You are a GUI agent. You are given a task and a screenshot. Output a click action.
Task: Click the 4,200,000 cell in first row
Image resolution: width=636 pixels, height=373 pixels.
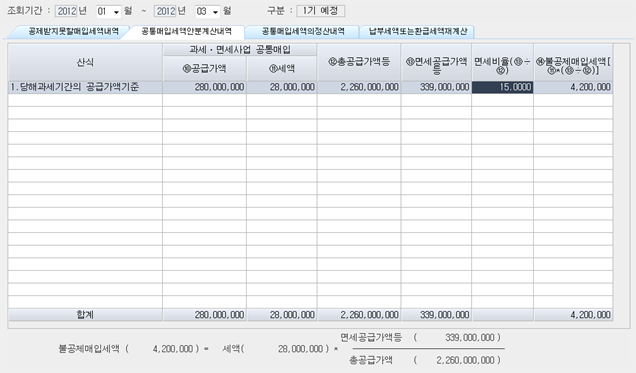(573, 87)
